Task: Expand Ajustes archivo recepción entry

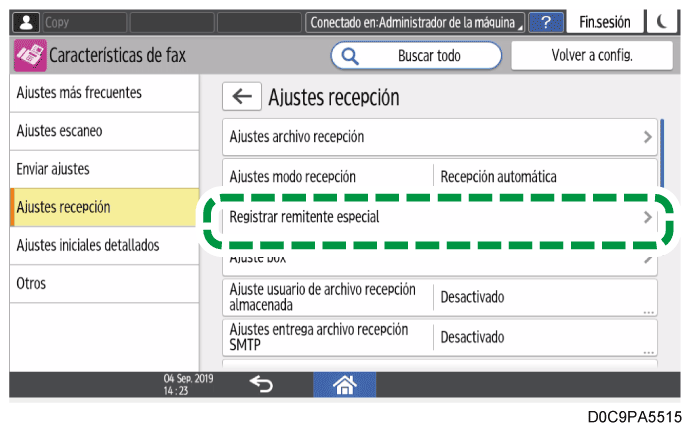Action: [439, 136]
